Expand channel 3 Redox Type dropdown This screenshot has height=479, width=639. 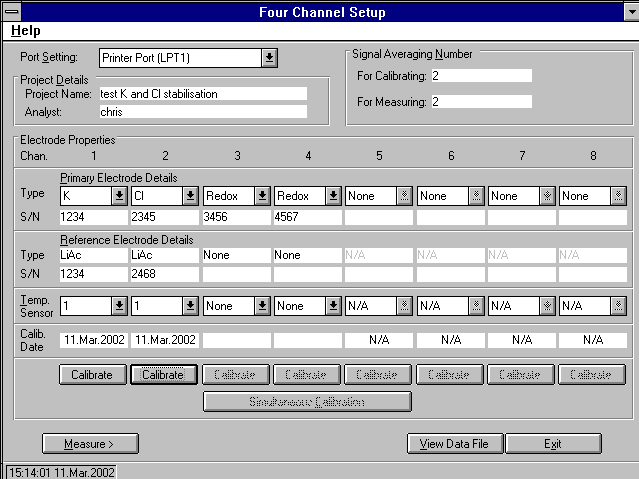point(262,196)
